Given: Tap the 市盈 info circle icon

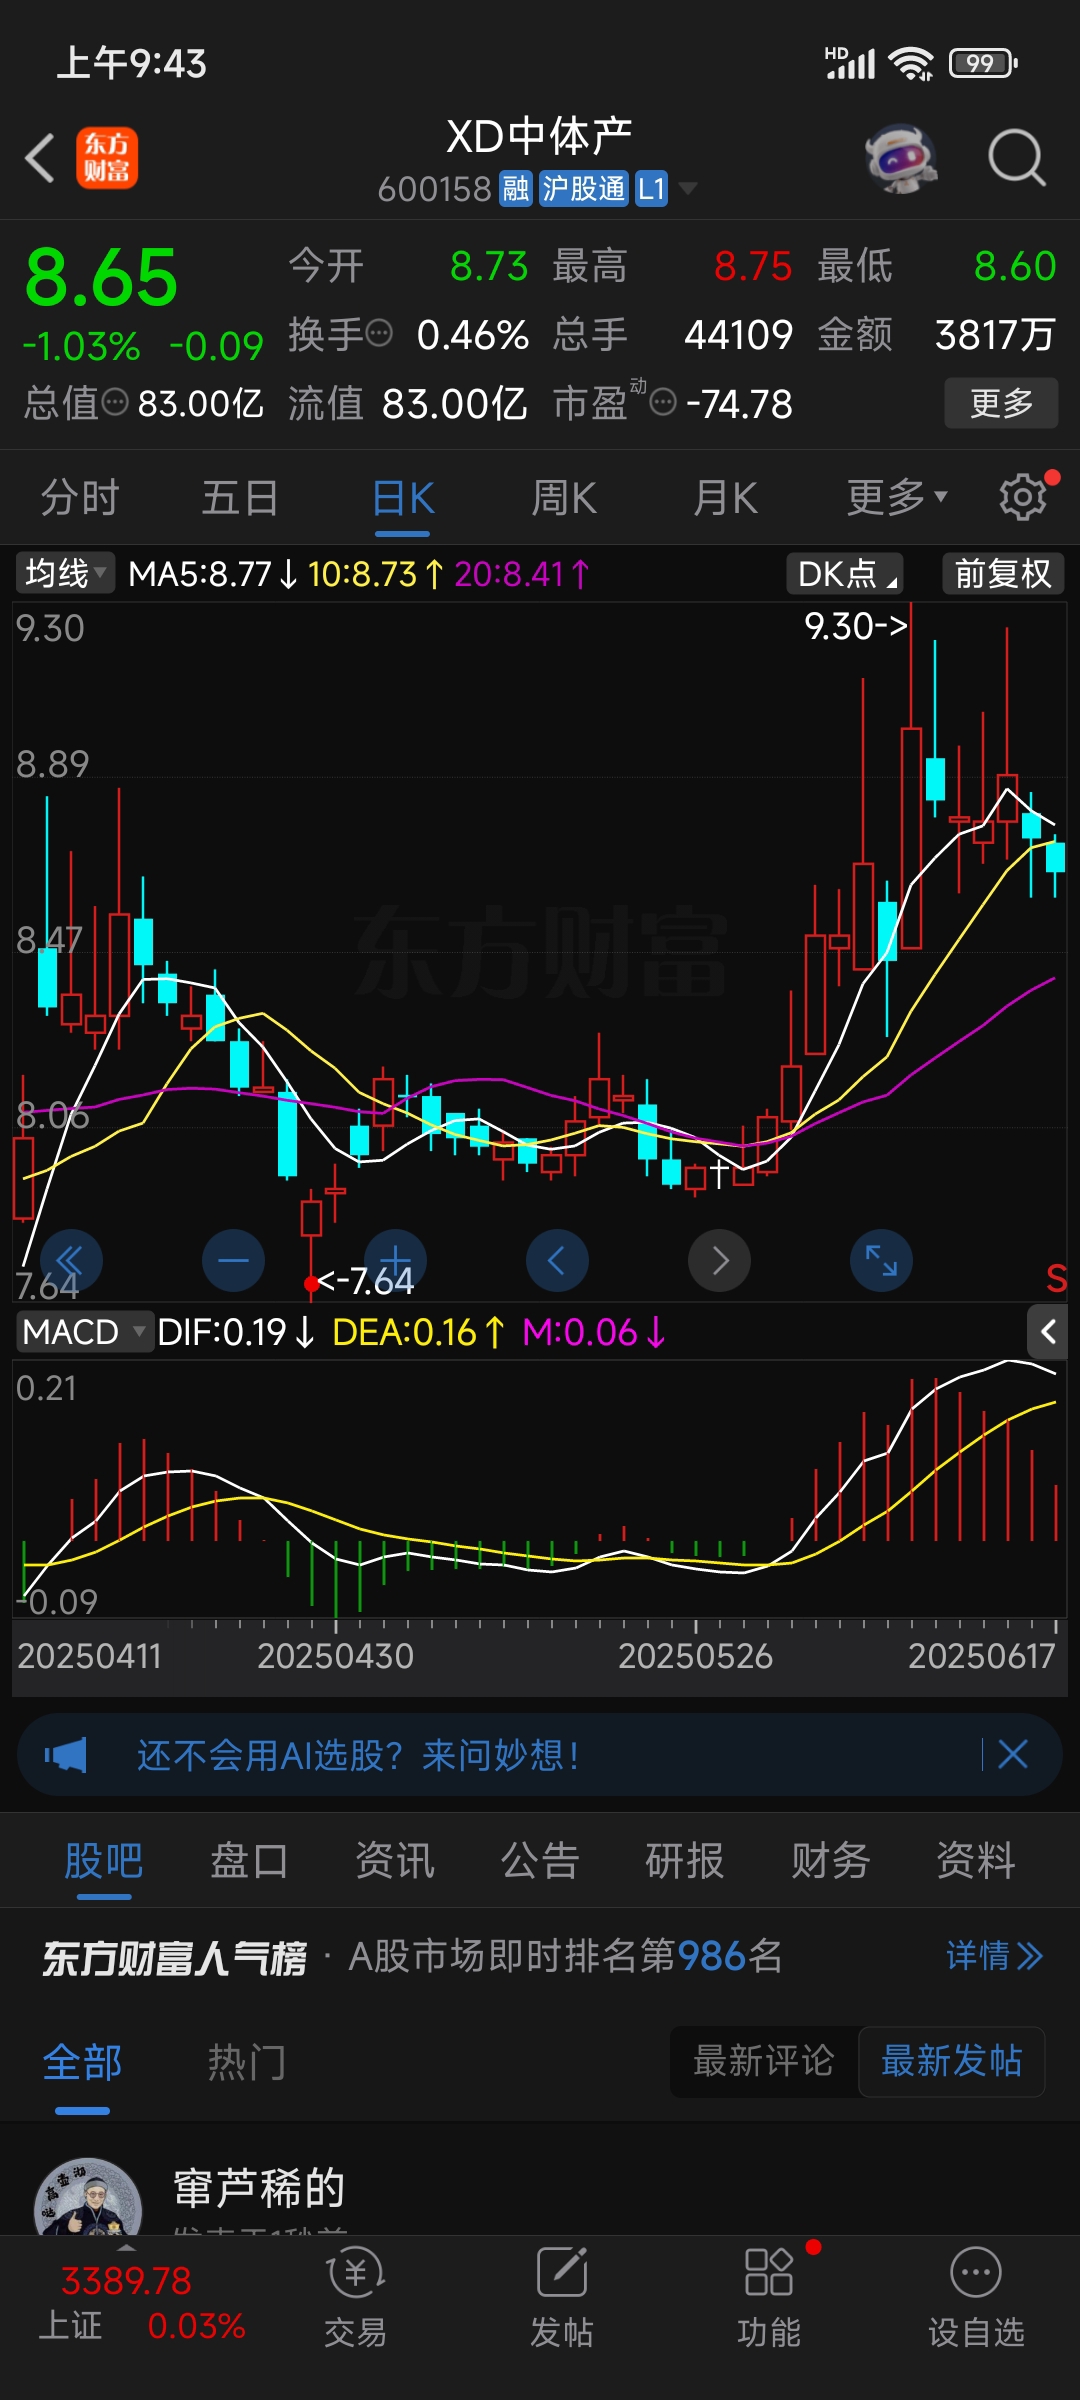Looking at the screenshot, I should pos(662,402).
